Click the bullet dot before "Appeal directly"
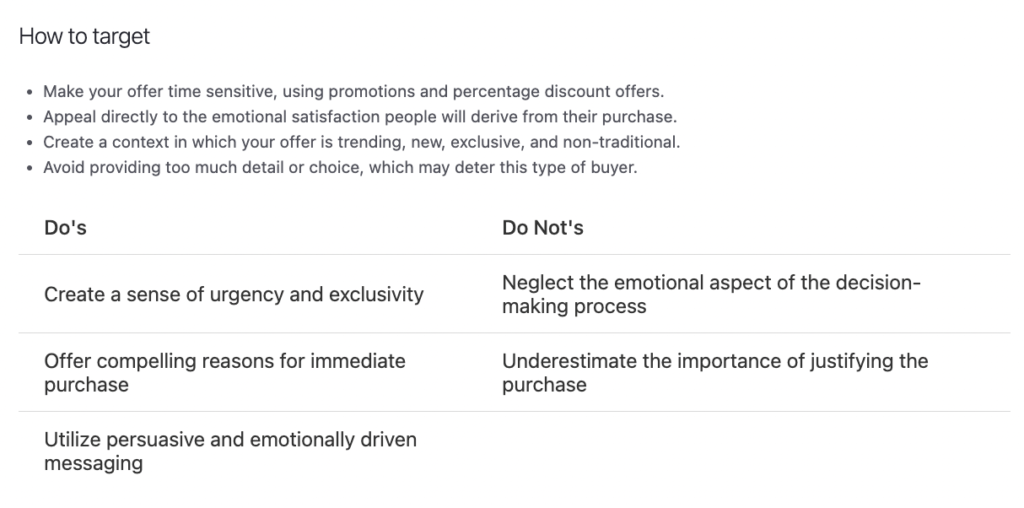This screenshot has height=508, width=1024. tap(31, 118)
